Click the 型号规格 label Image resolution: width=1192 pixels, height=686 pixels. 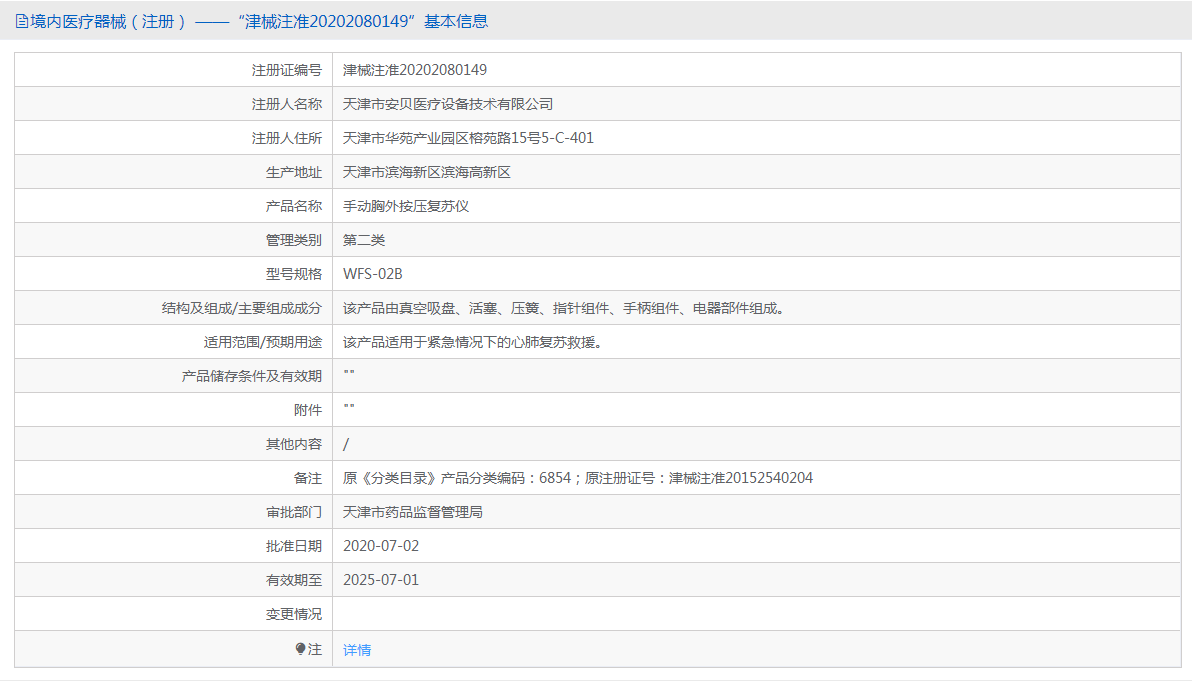click(x=293, y=274)
